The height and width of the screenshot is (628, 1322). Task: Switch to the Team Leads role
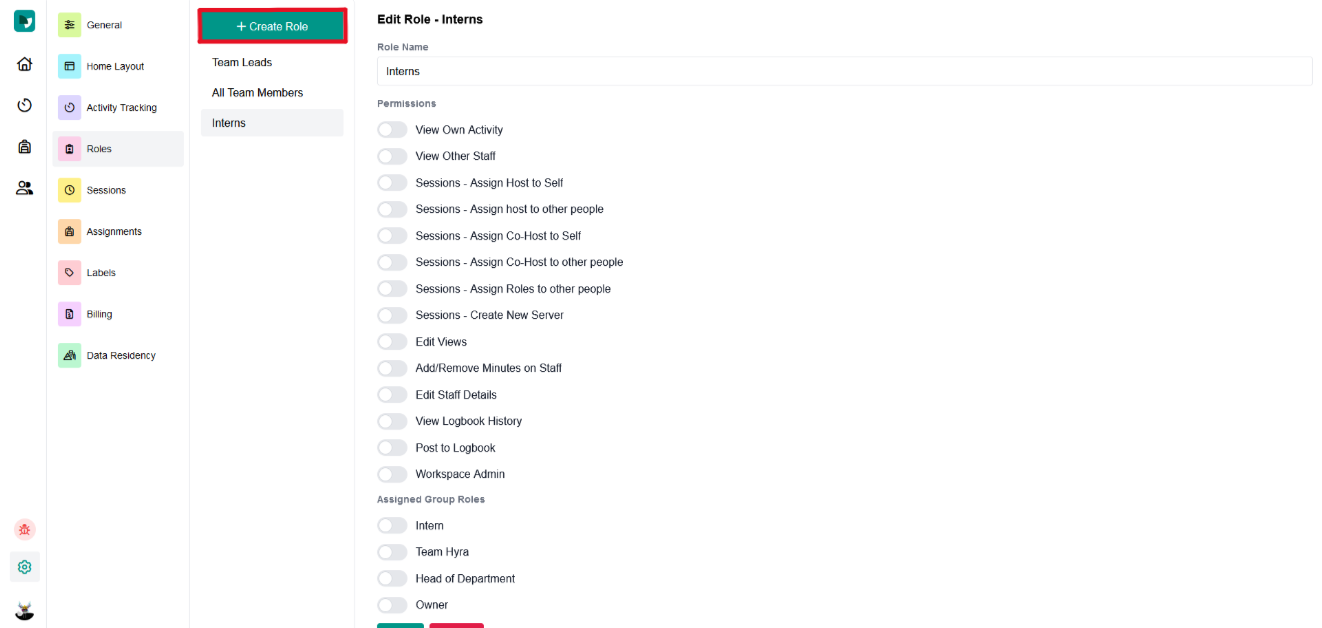click(241, 61)
